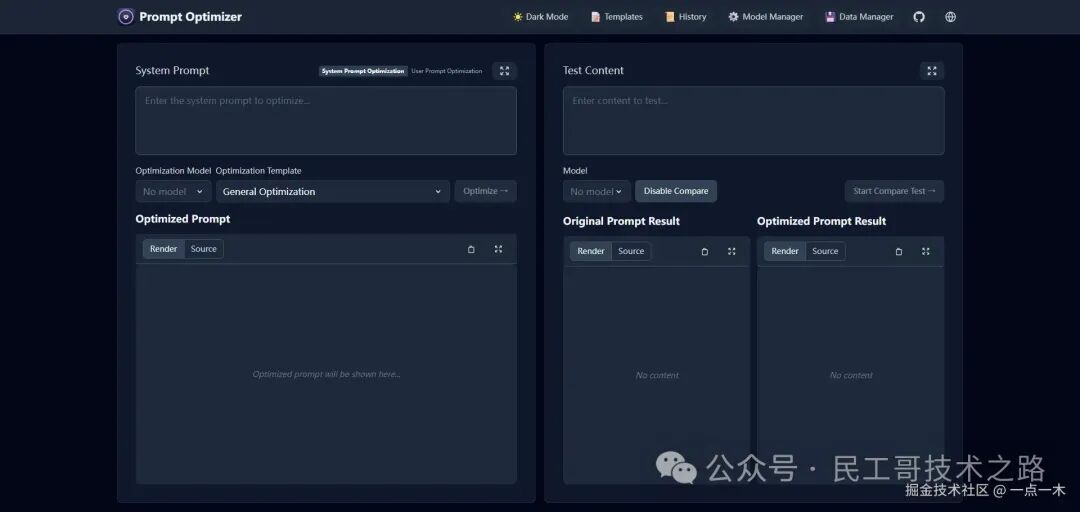Expand Optimized Prompt Result fullscreen
The image size is (1080, 512).
926,252
